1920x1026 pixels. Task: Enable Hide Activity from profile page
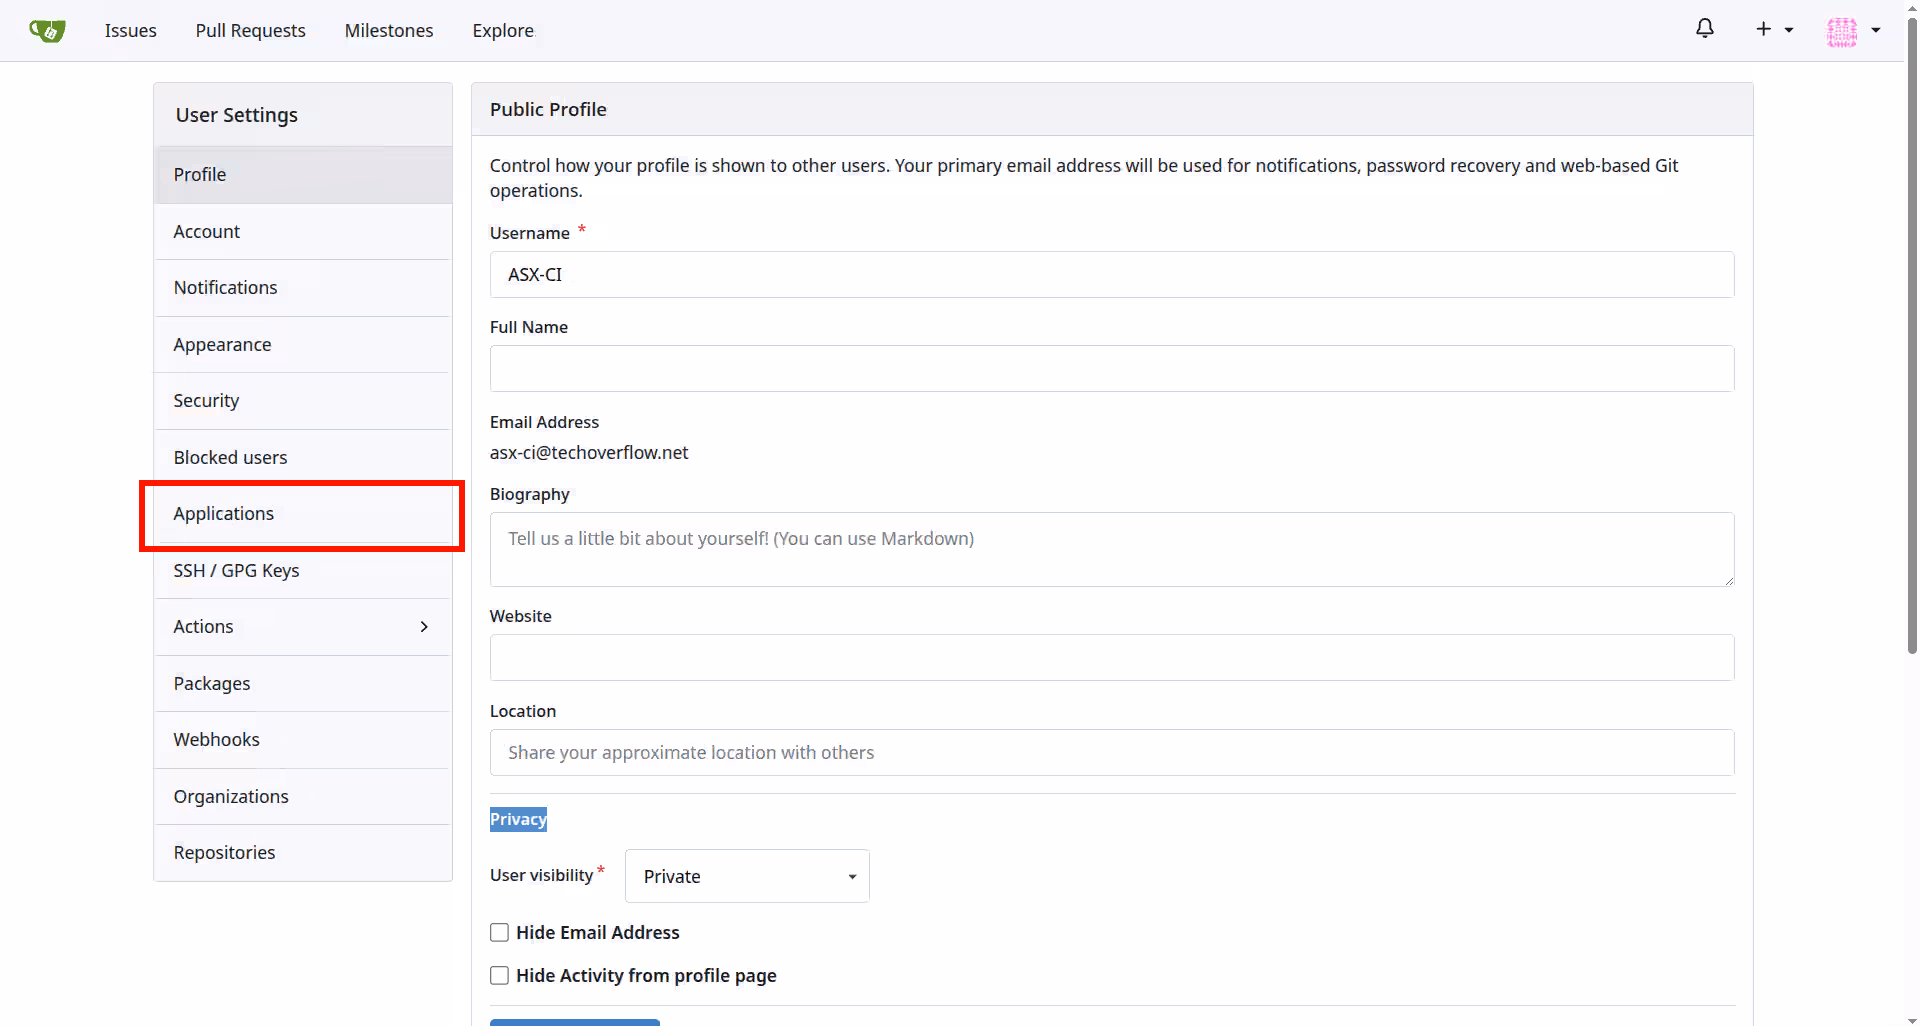click(x=499, y=975)
